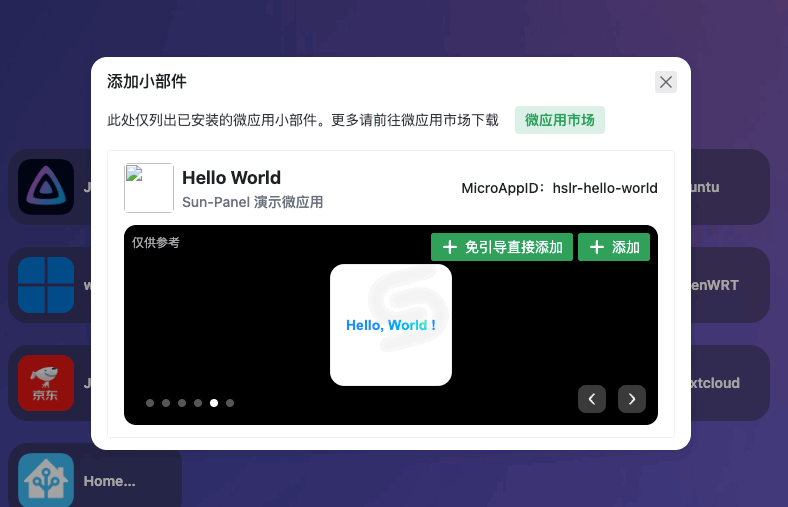Click the Hello World micro-app logo image
The width and height of the screenshot is (788, 507).
click(149, 188)
